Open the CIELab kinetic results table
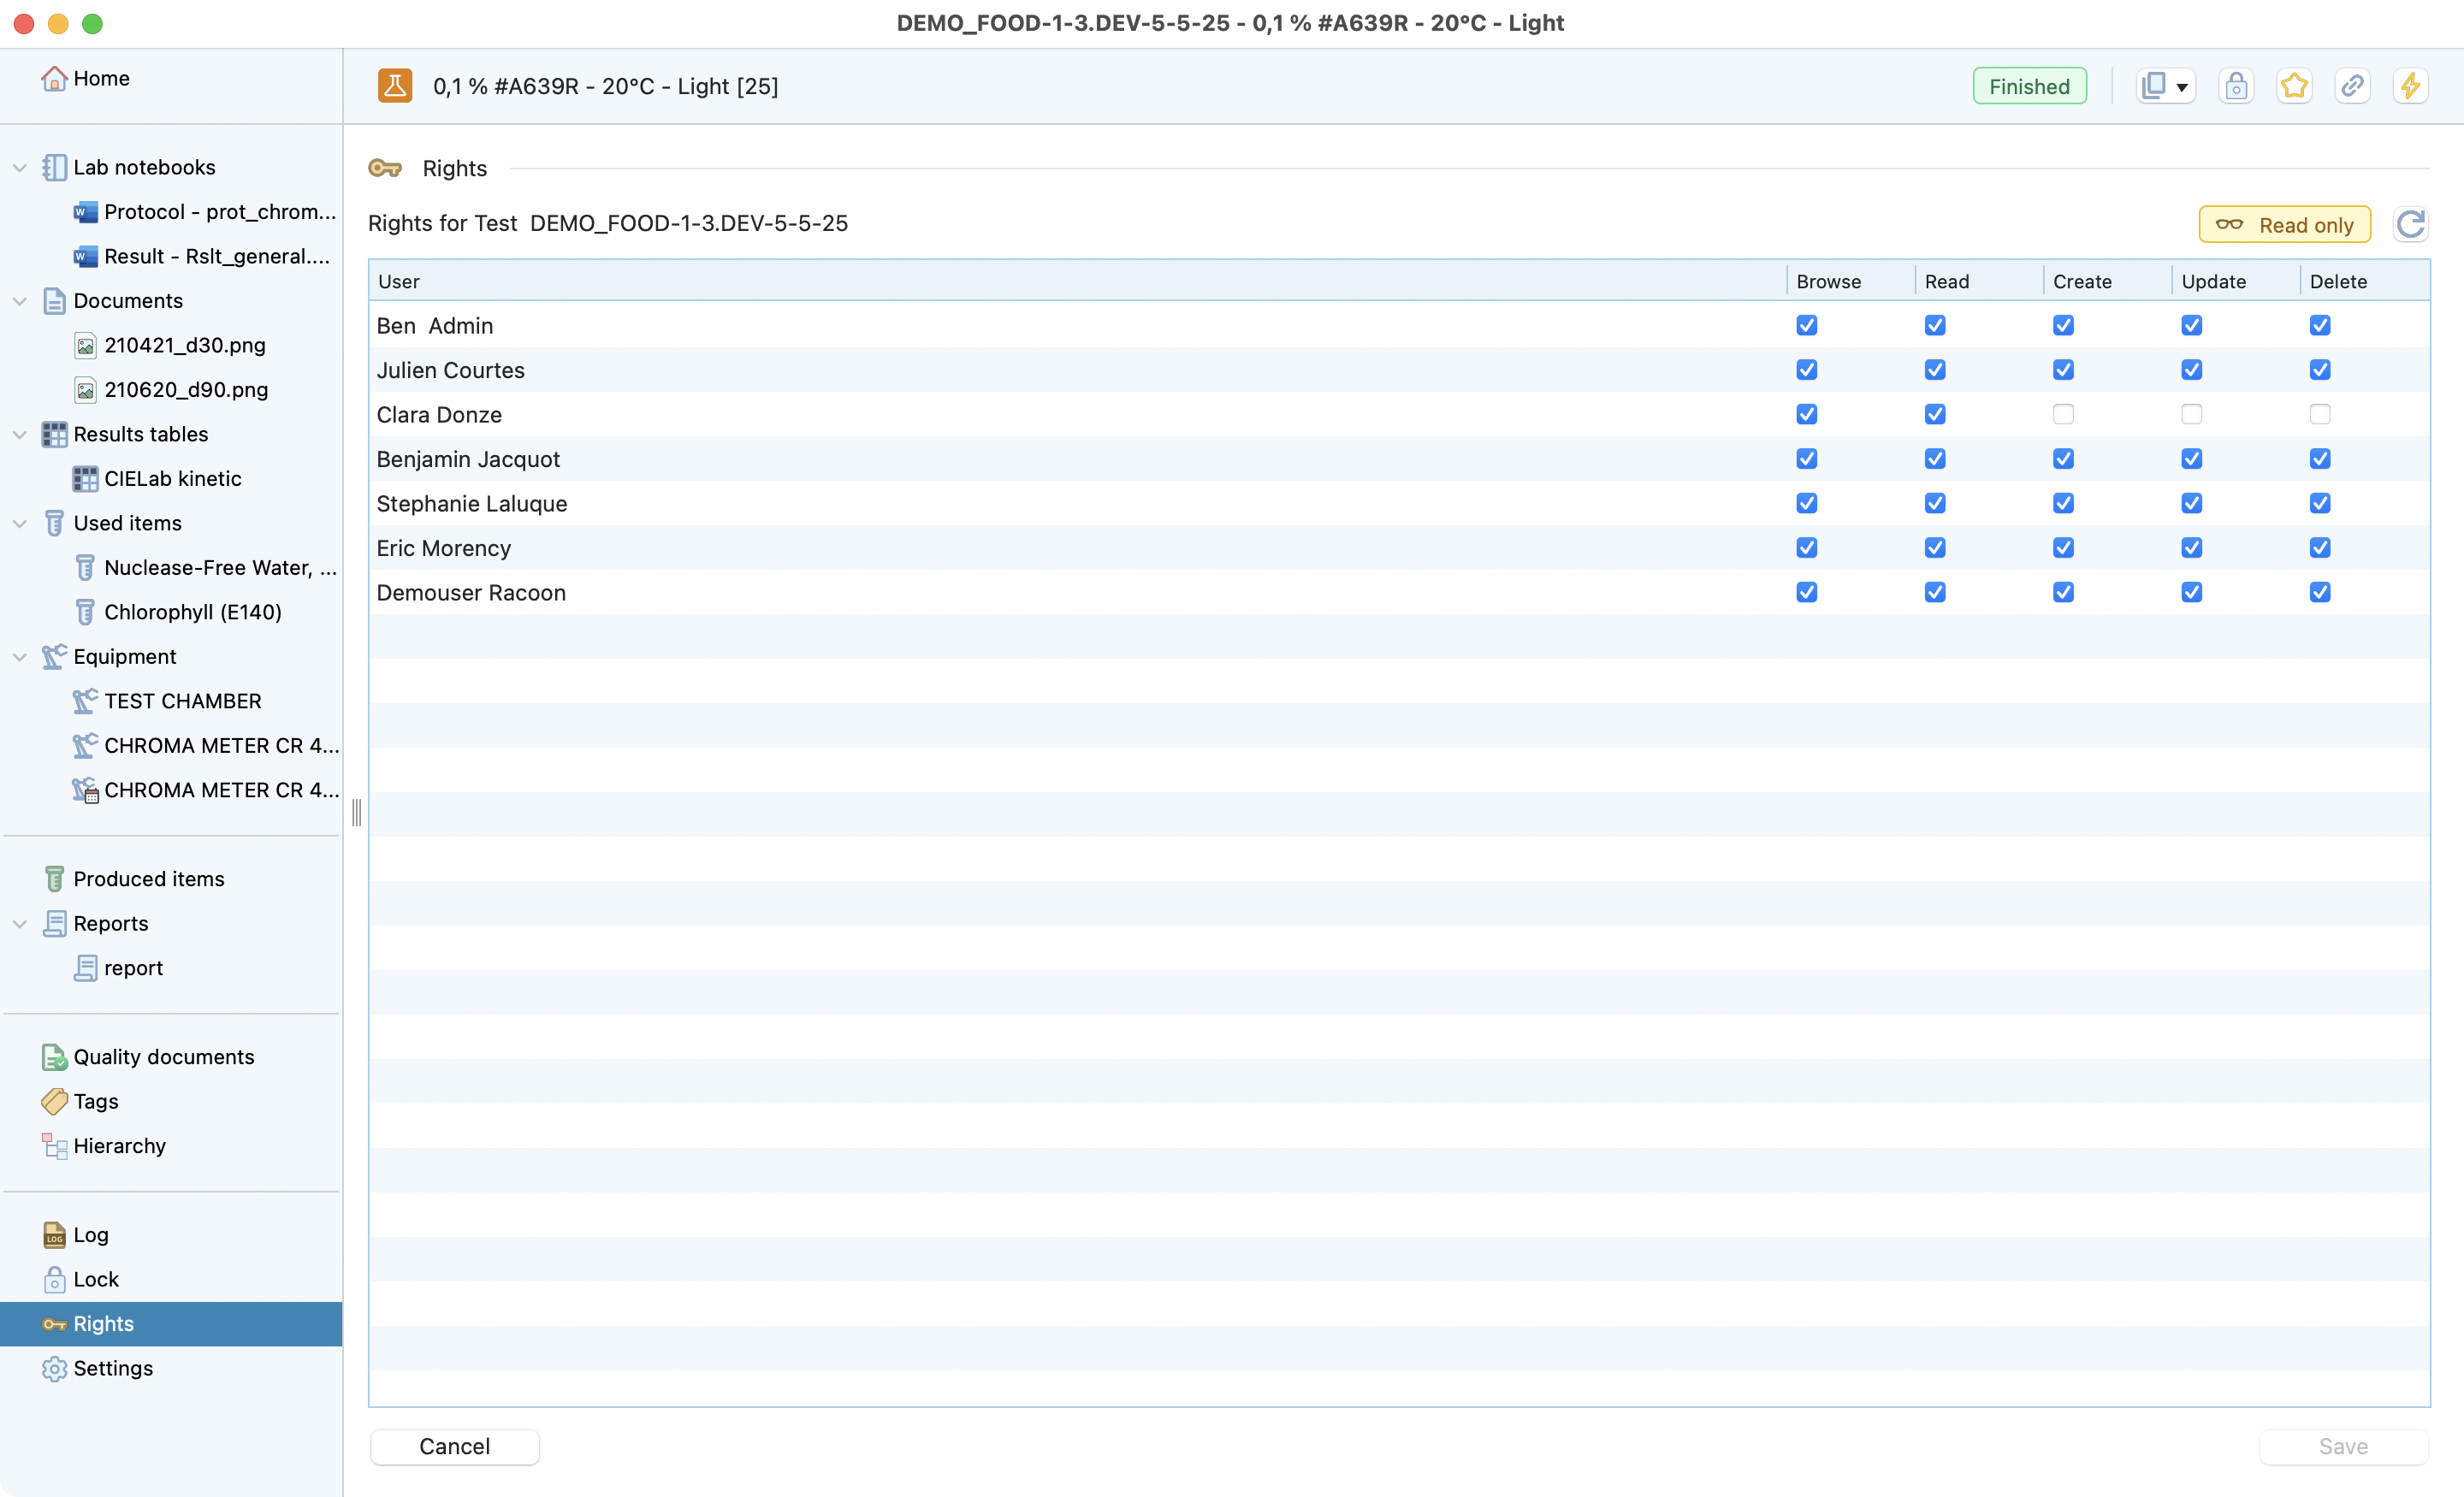The image size is (2464, 1497). click(172, 479)
